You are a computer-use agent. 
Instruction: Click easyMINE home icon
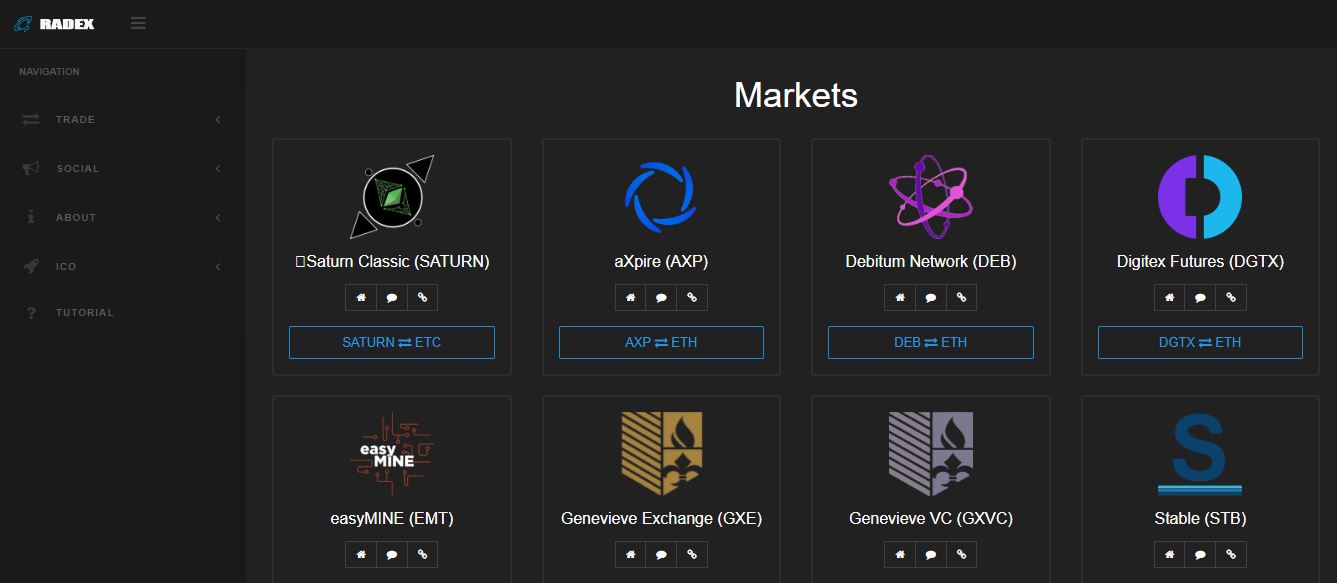[x=361, y=554]
